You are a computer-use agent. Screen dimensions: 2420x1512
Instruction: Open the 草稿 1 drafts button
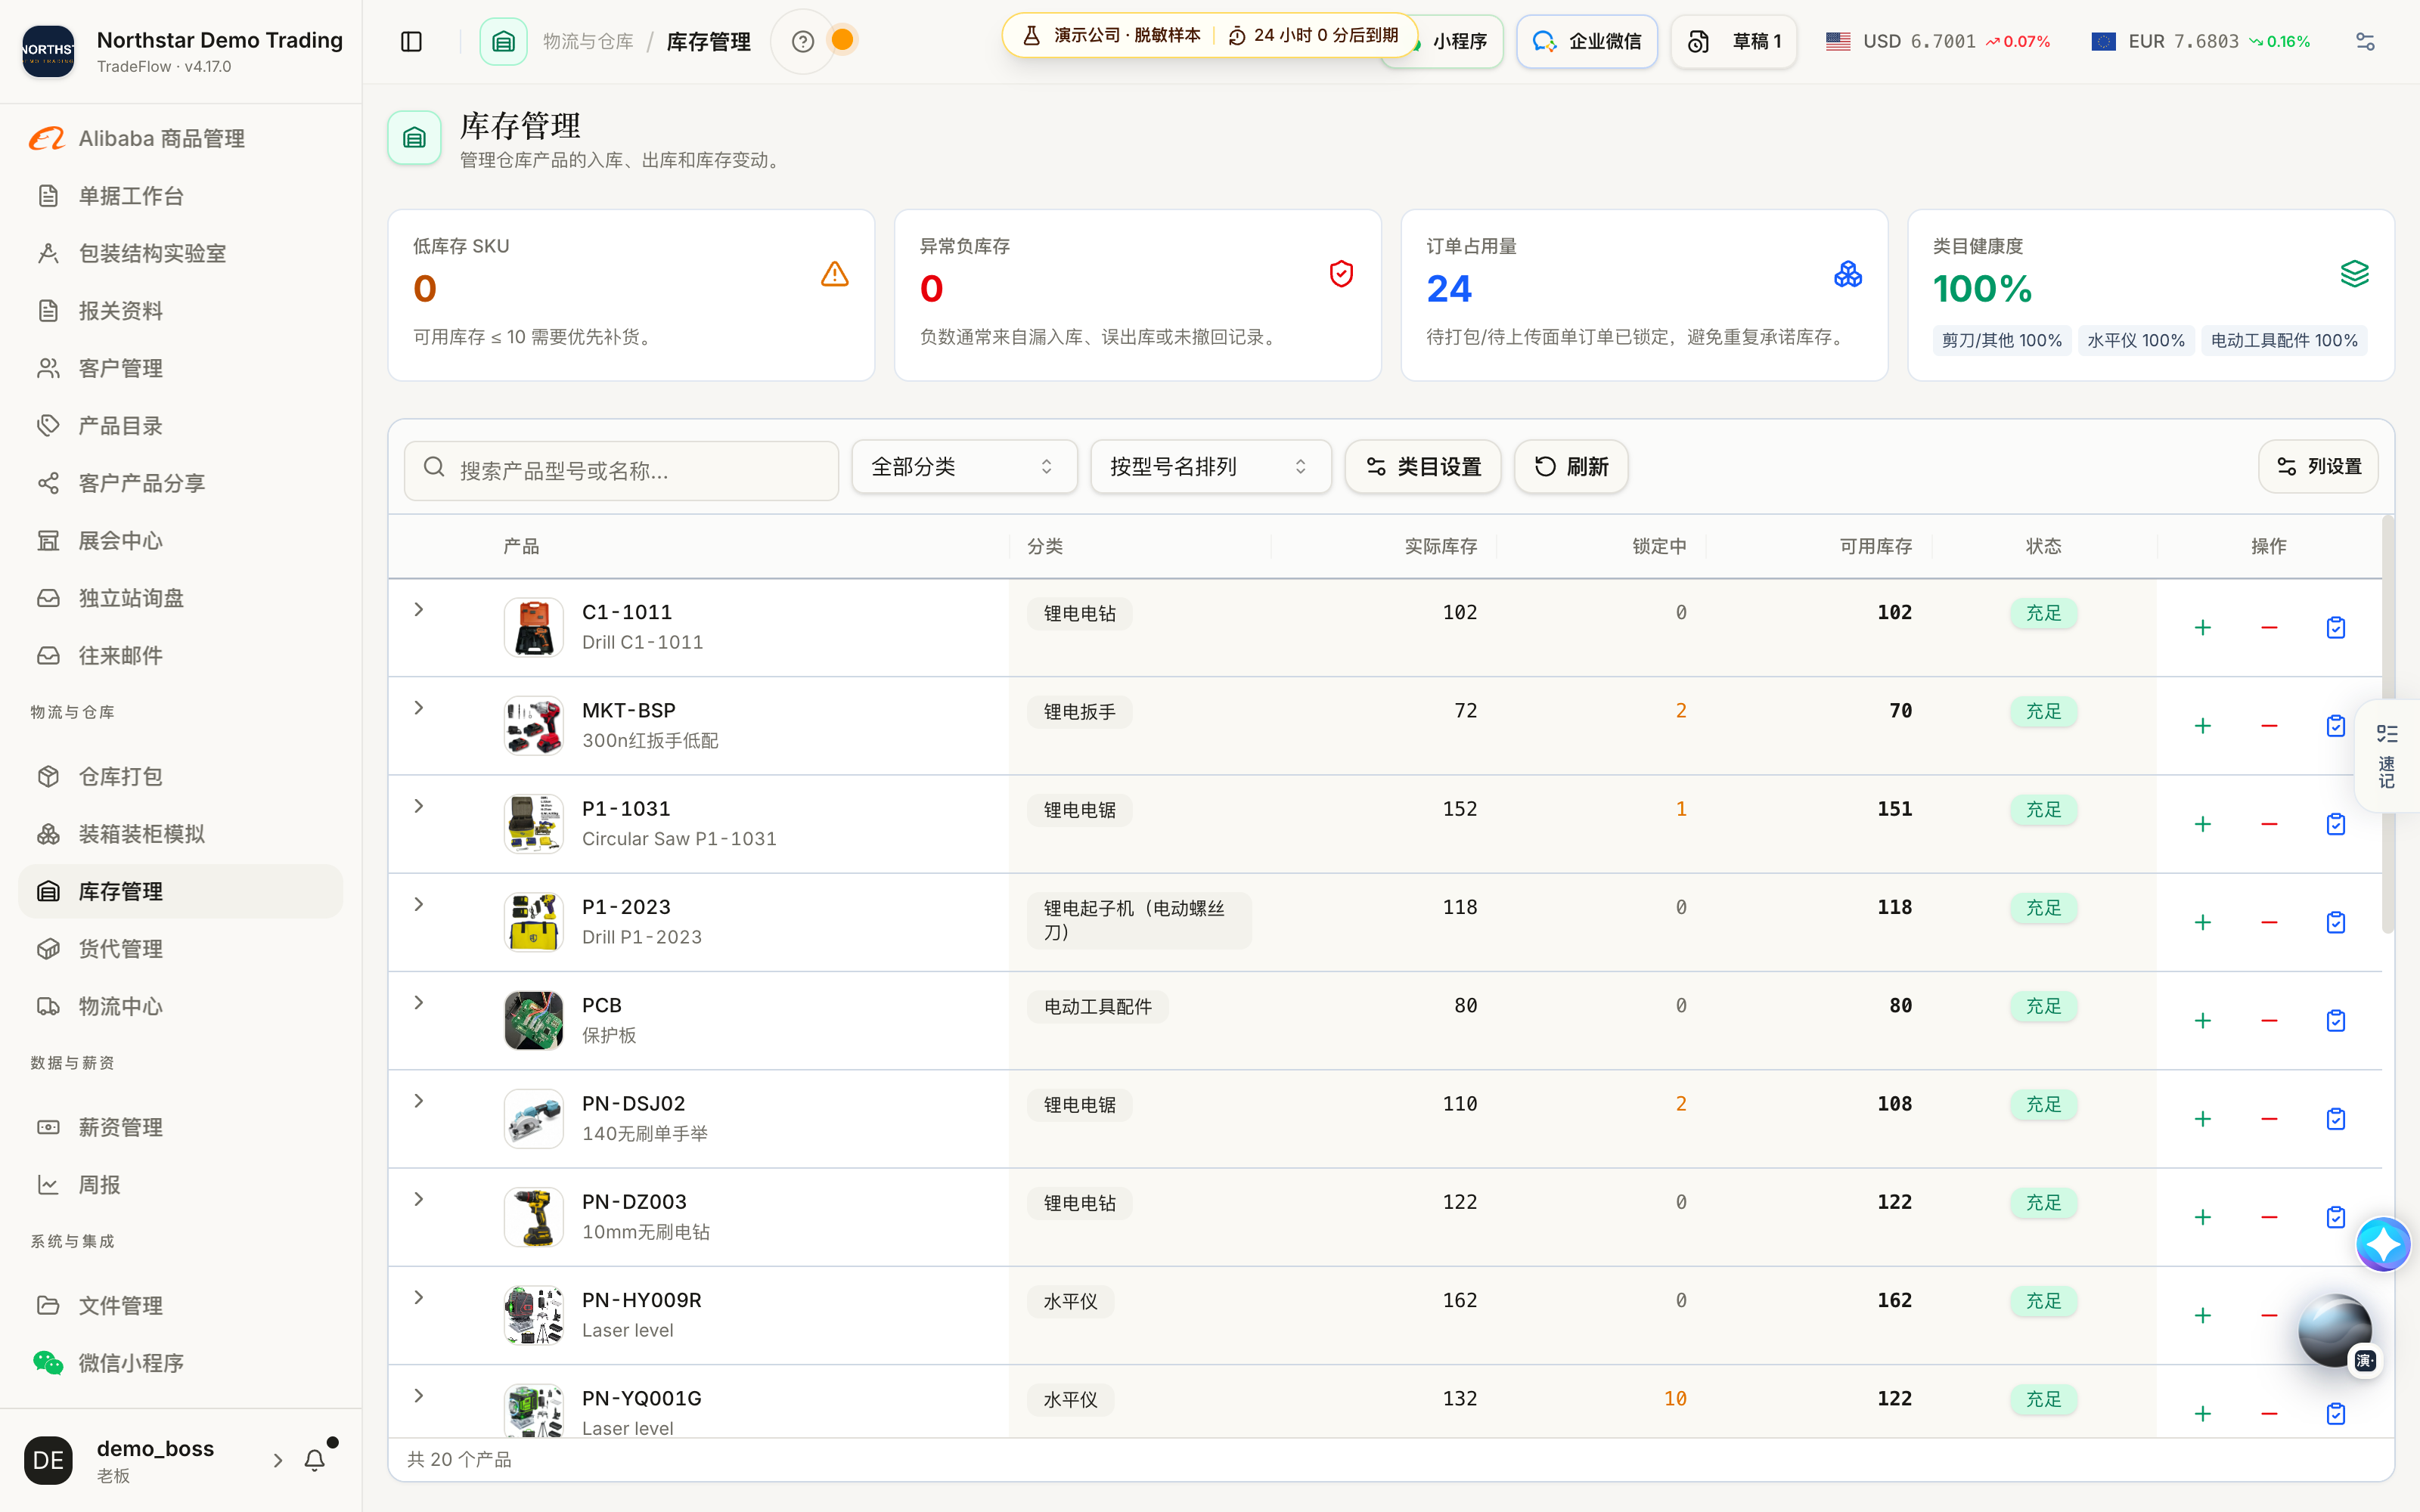coord(1733,41)
